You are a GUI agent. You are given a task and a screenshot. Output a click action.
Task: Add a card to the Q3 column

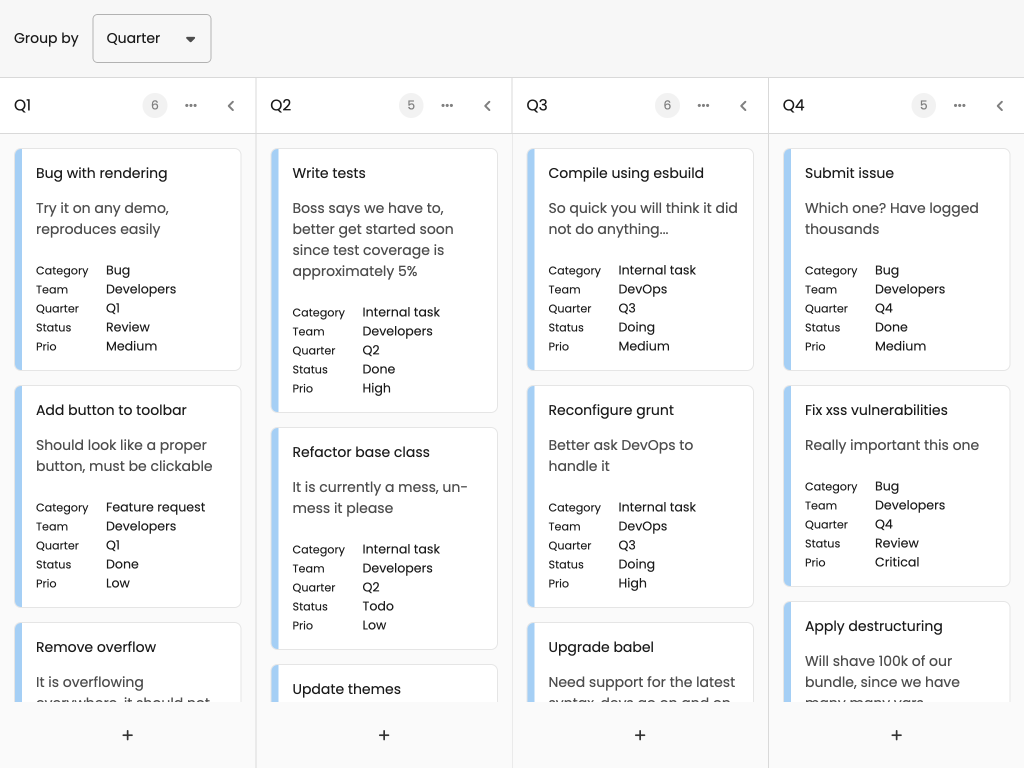coord(639,735)
